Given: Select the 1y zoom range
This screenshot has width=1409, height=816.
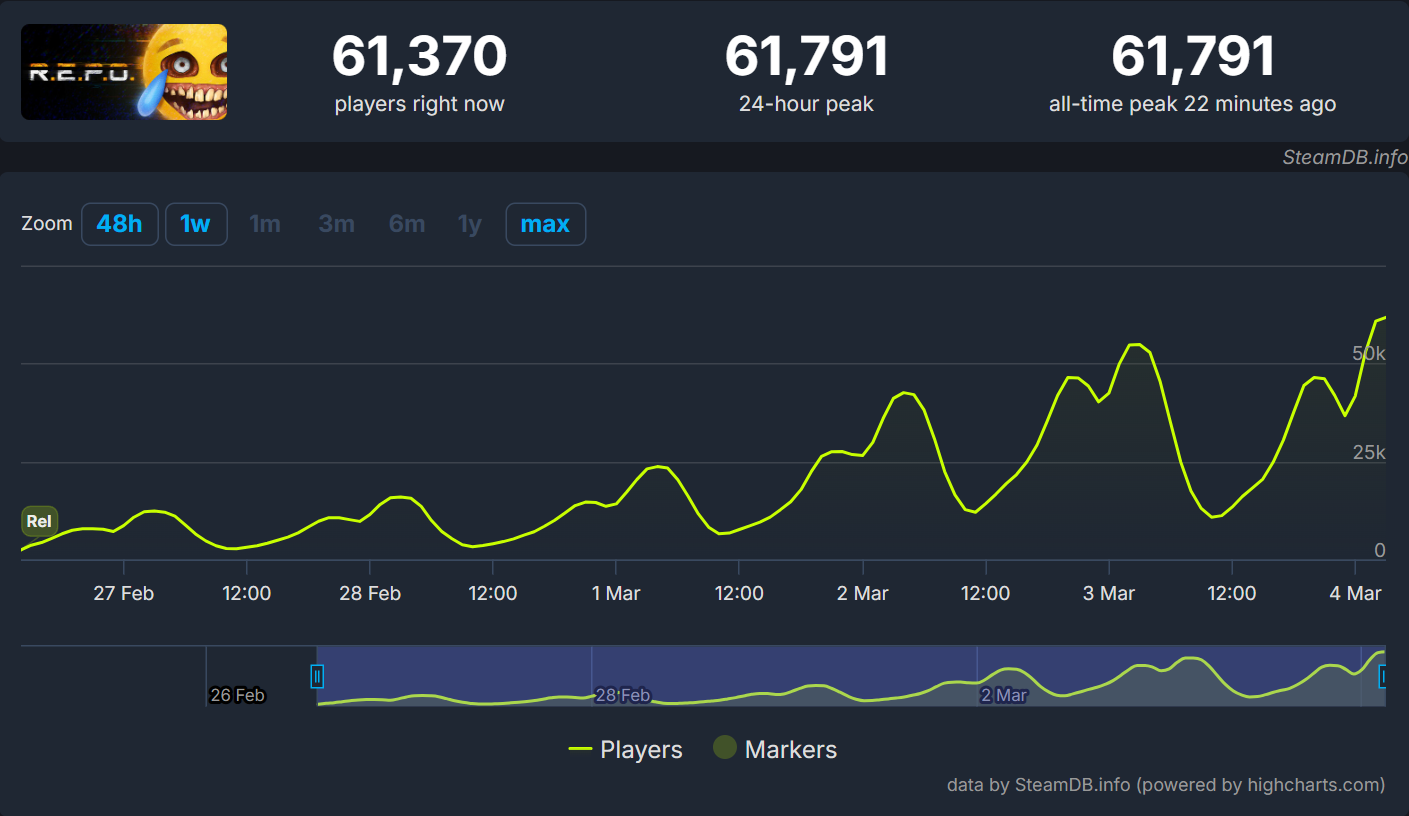Looking at the screenshot, I should pos(469,224).
